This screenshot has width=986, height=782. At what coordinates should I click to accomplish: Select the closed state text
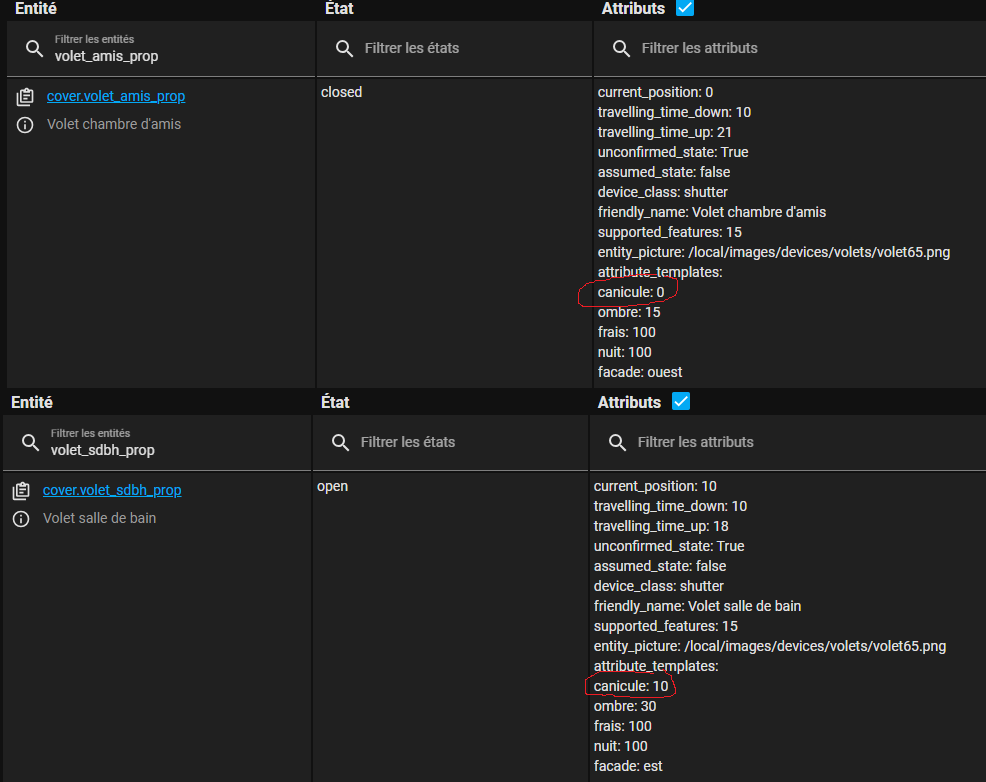pos(341,92)
